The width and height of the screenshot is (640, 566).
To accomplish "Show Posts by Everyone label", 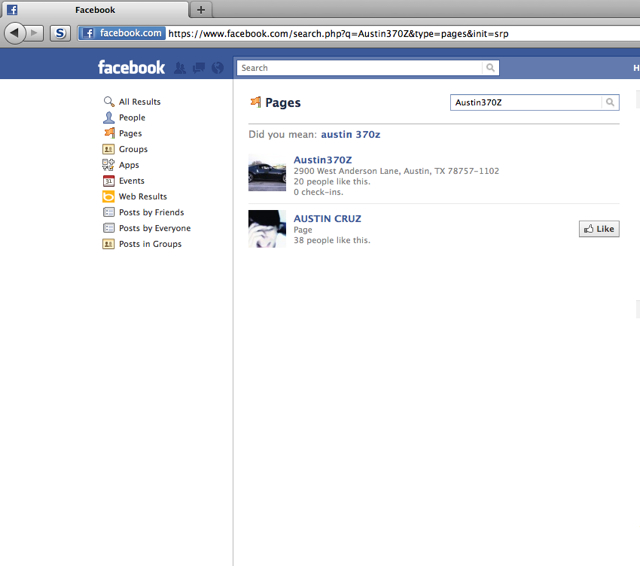I will click(155, 228).
